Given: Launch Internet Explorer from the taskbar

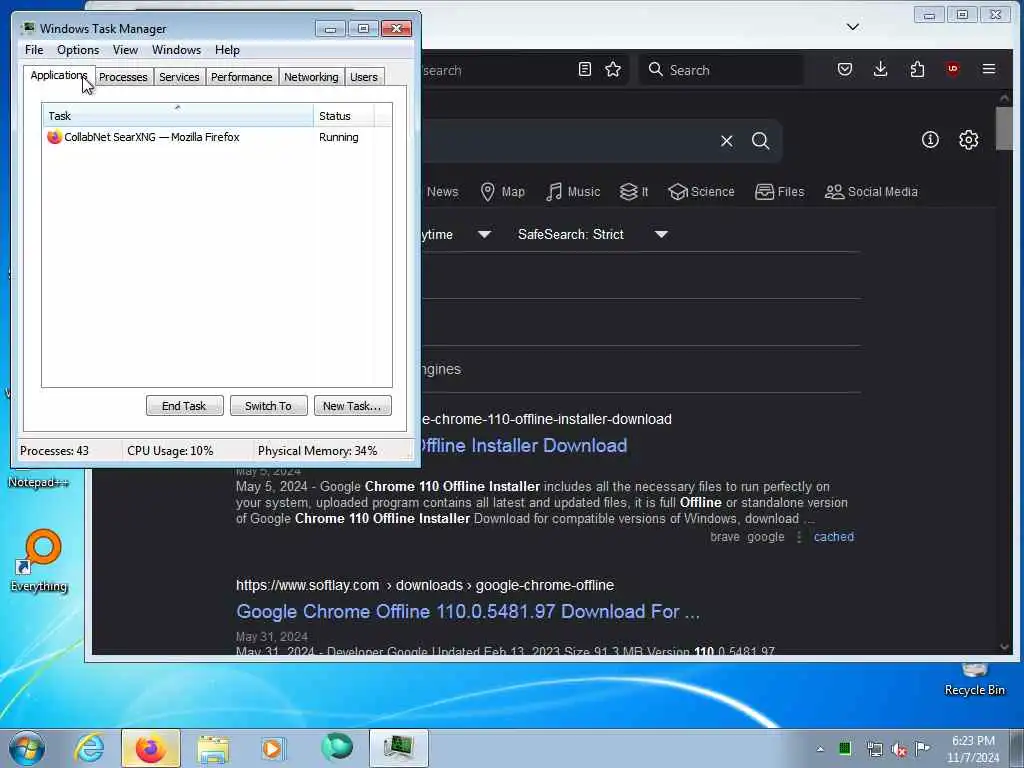Looking at the screenshot, I should [x=89, y=748].
